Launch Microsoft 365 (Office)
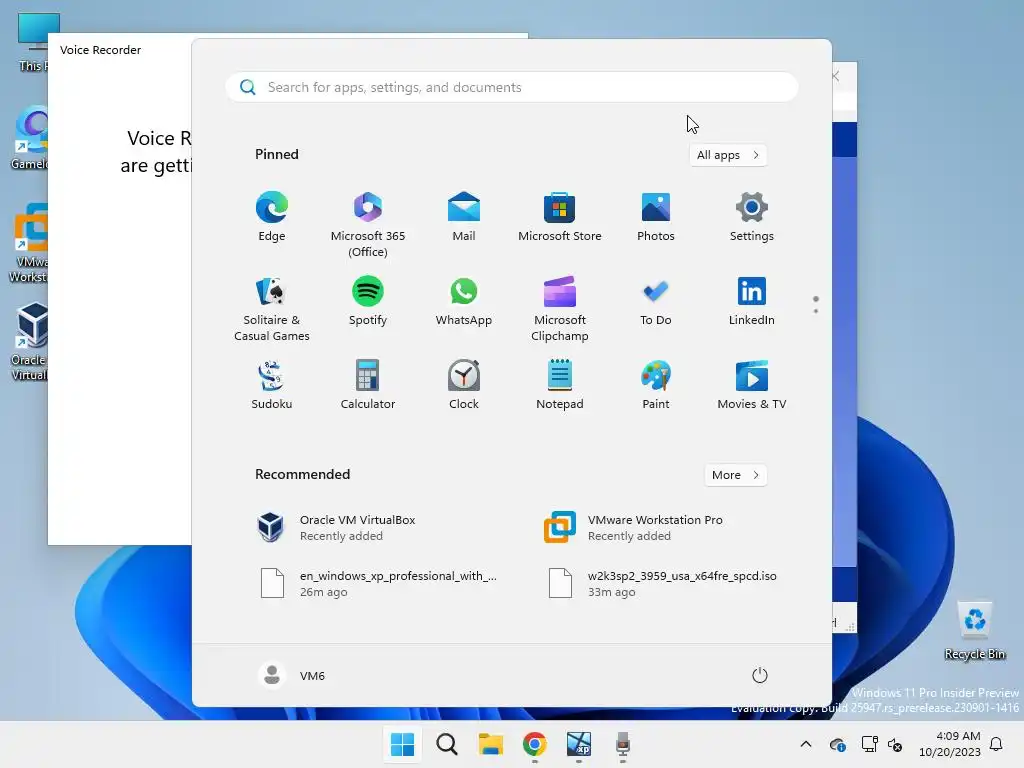This screenshot has width=1024, height=768. pyautogui.click(x=368, y=225)
